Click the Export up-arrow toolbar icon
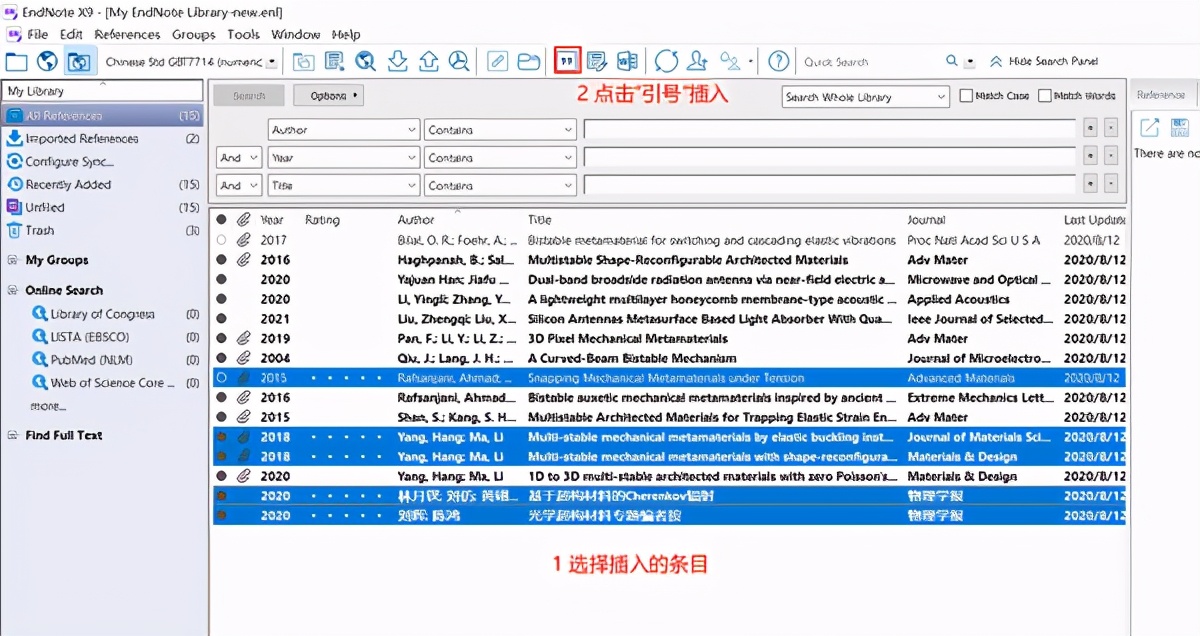 (x=428, y=61)
